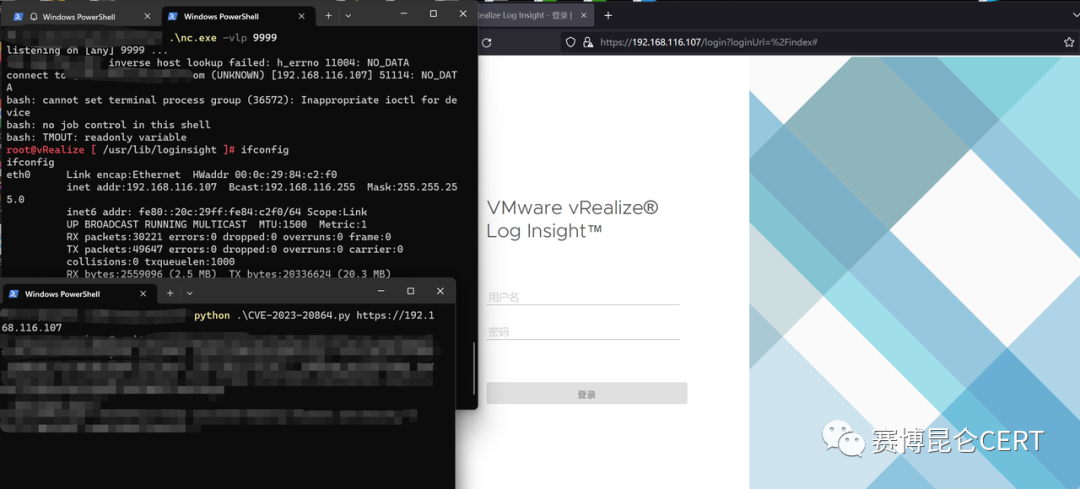
Task: Close the active second PowerShell tab in the upper terminal
Action: pos(302,16)
